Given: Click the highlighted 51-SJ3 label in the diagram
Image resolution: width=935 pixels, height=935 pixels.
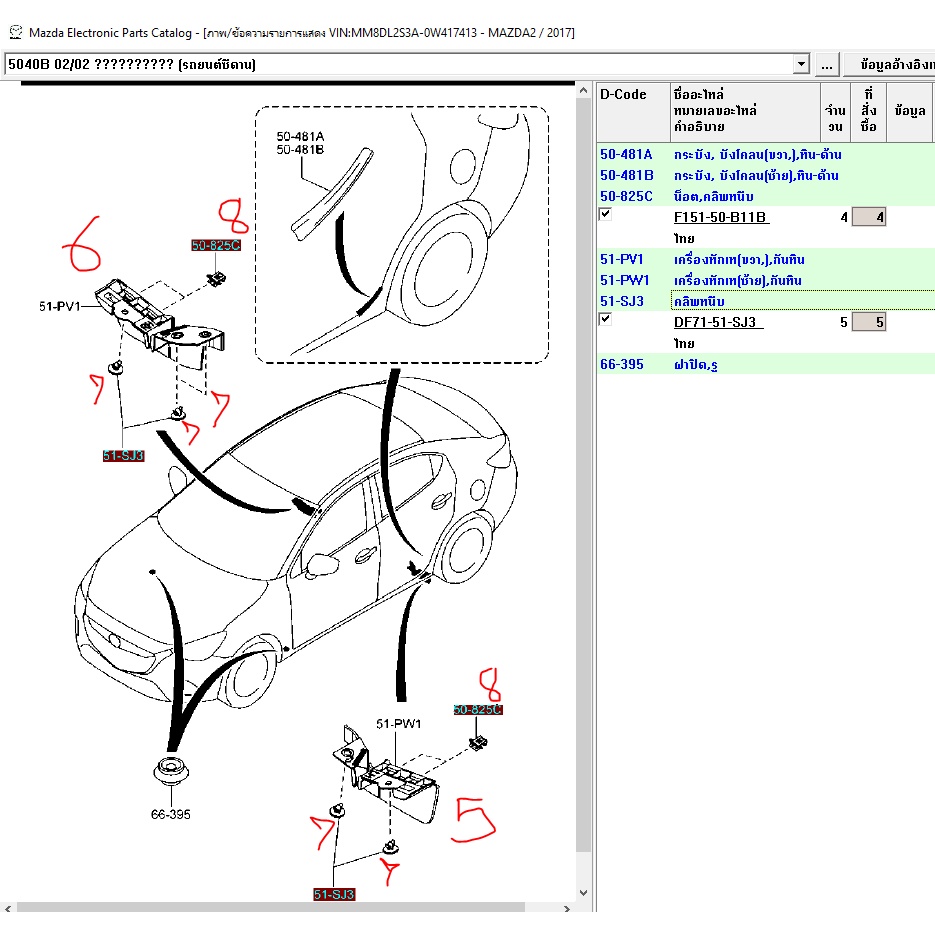Looking at the screenshot, I should coord(124,455).
